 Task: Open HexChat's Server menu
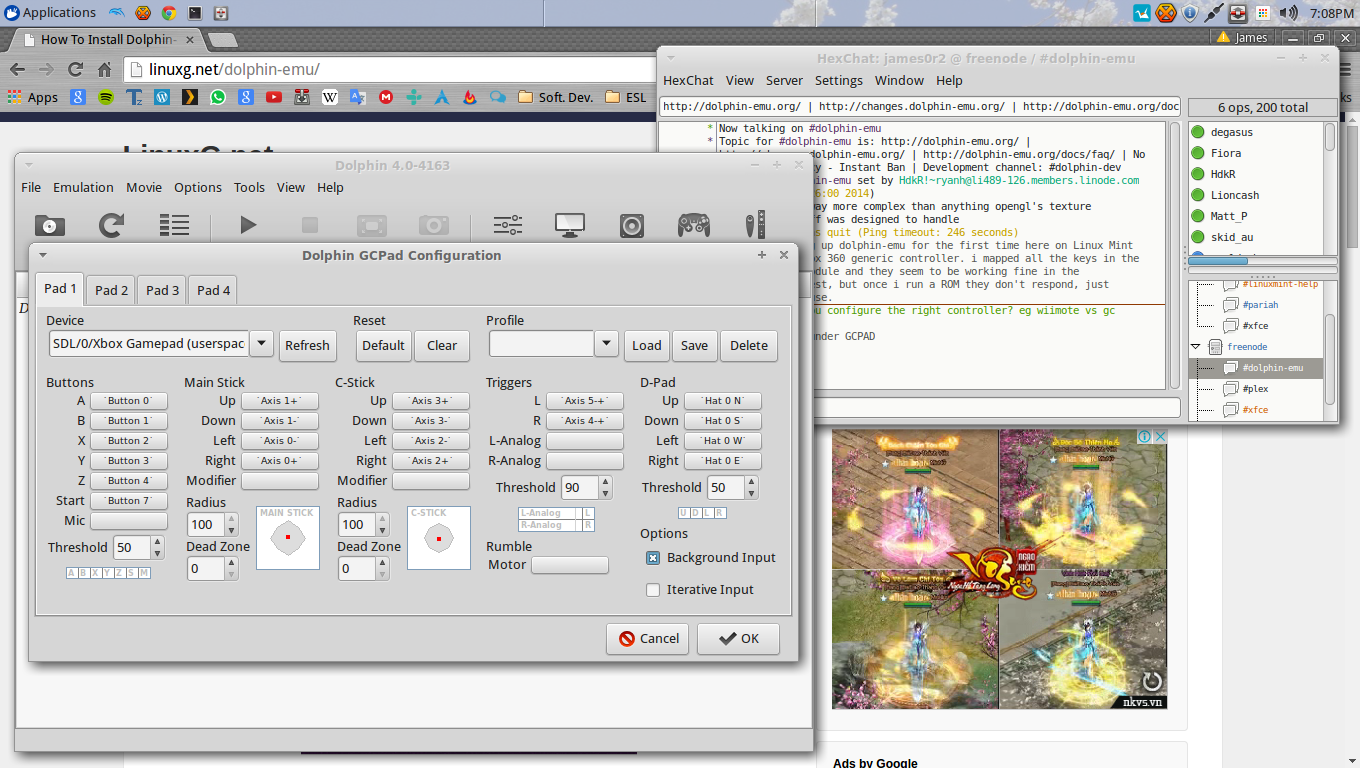point(785,80)
